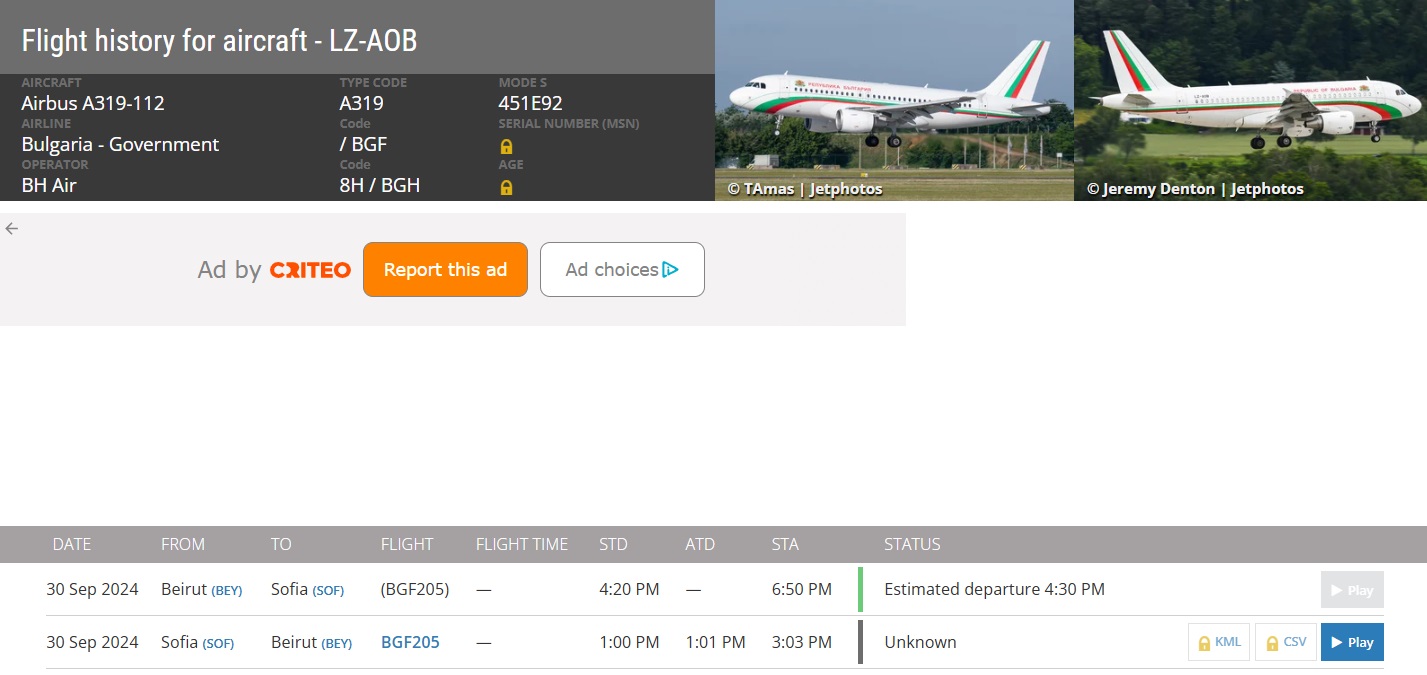1427x675 pixels.
Task: Download the CSV file for Sofia–Beirut flight
Action: point(1285,642)
